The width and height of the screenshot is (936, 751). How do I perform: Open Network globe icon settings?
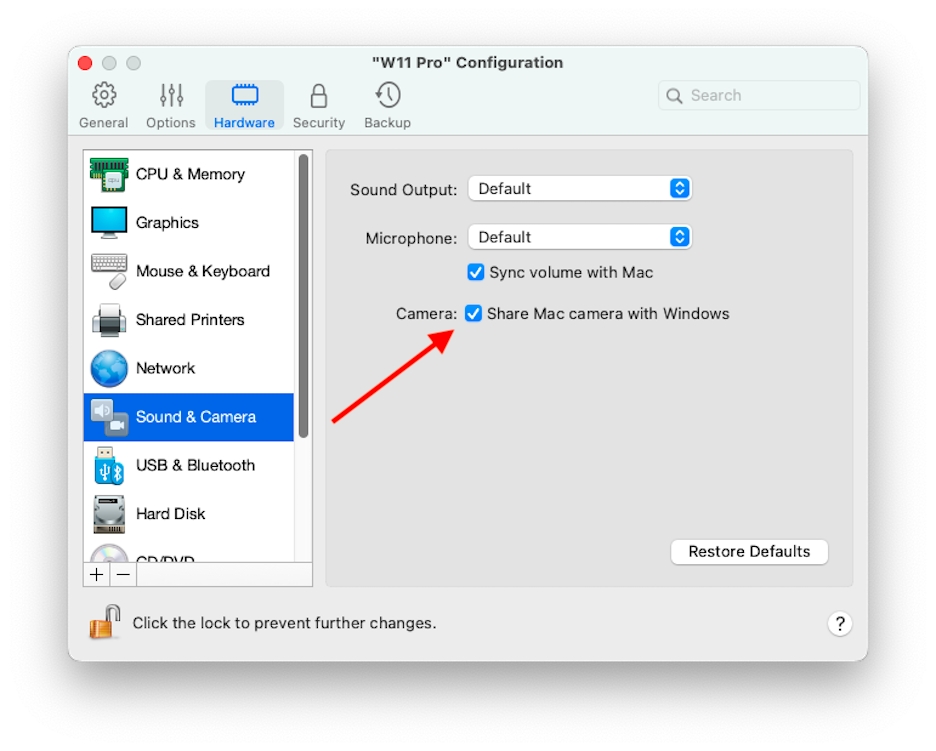[x=109, y=368]
